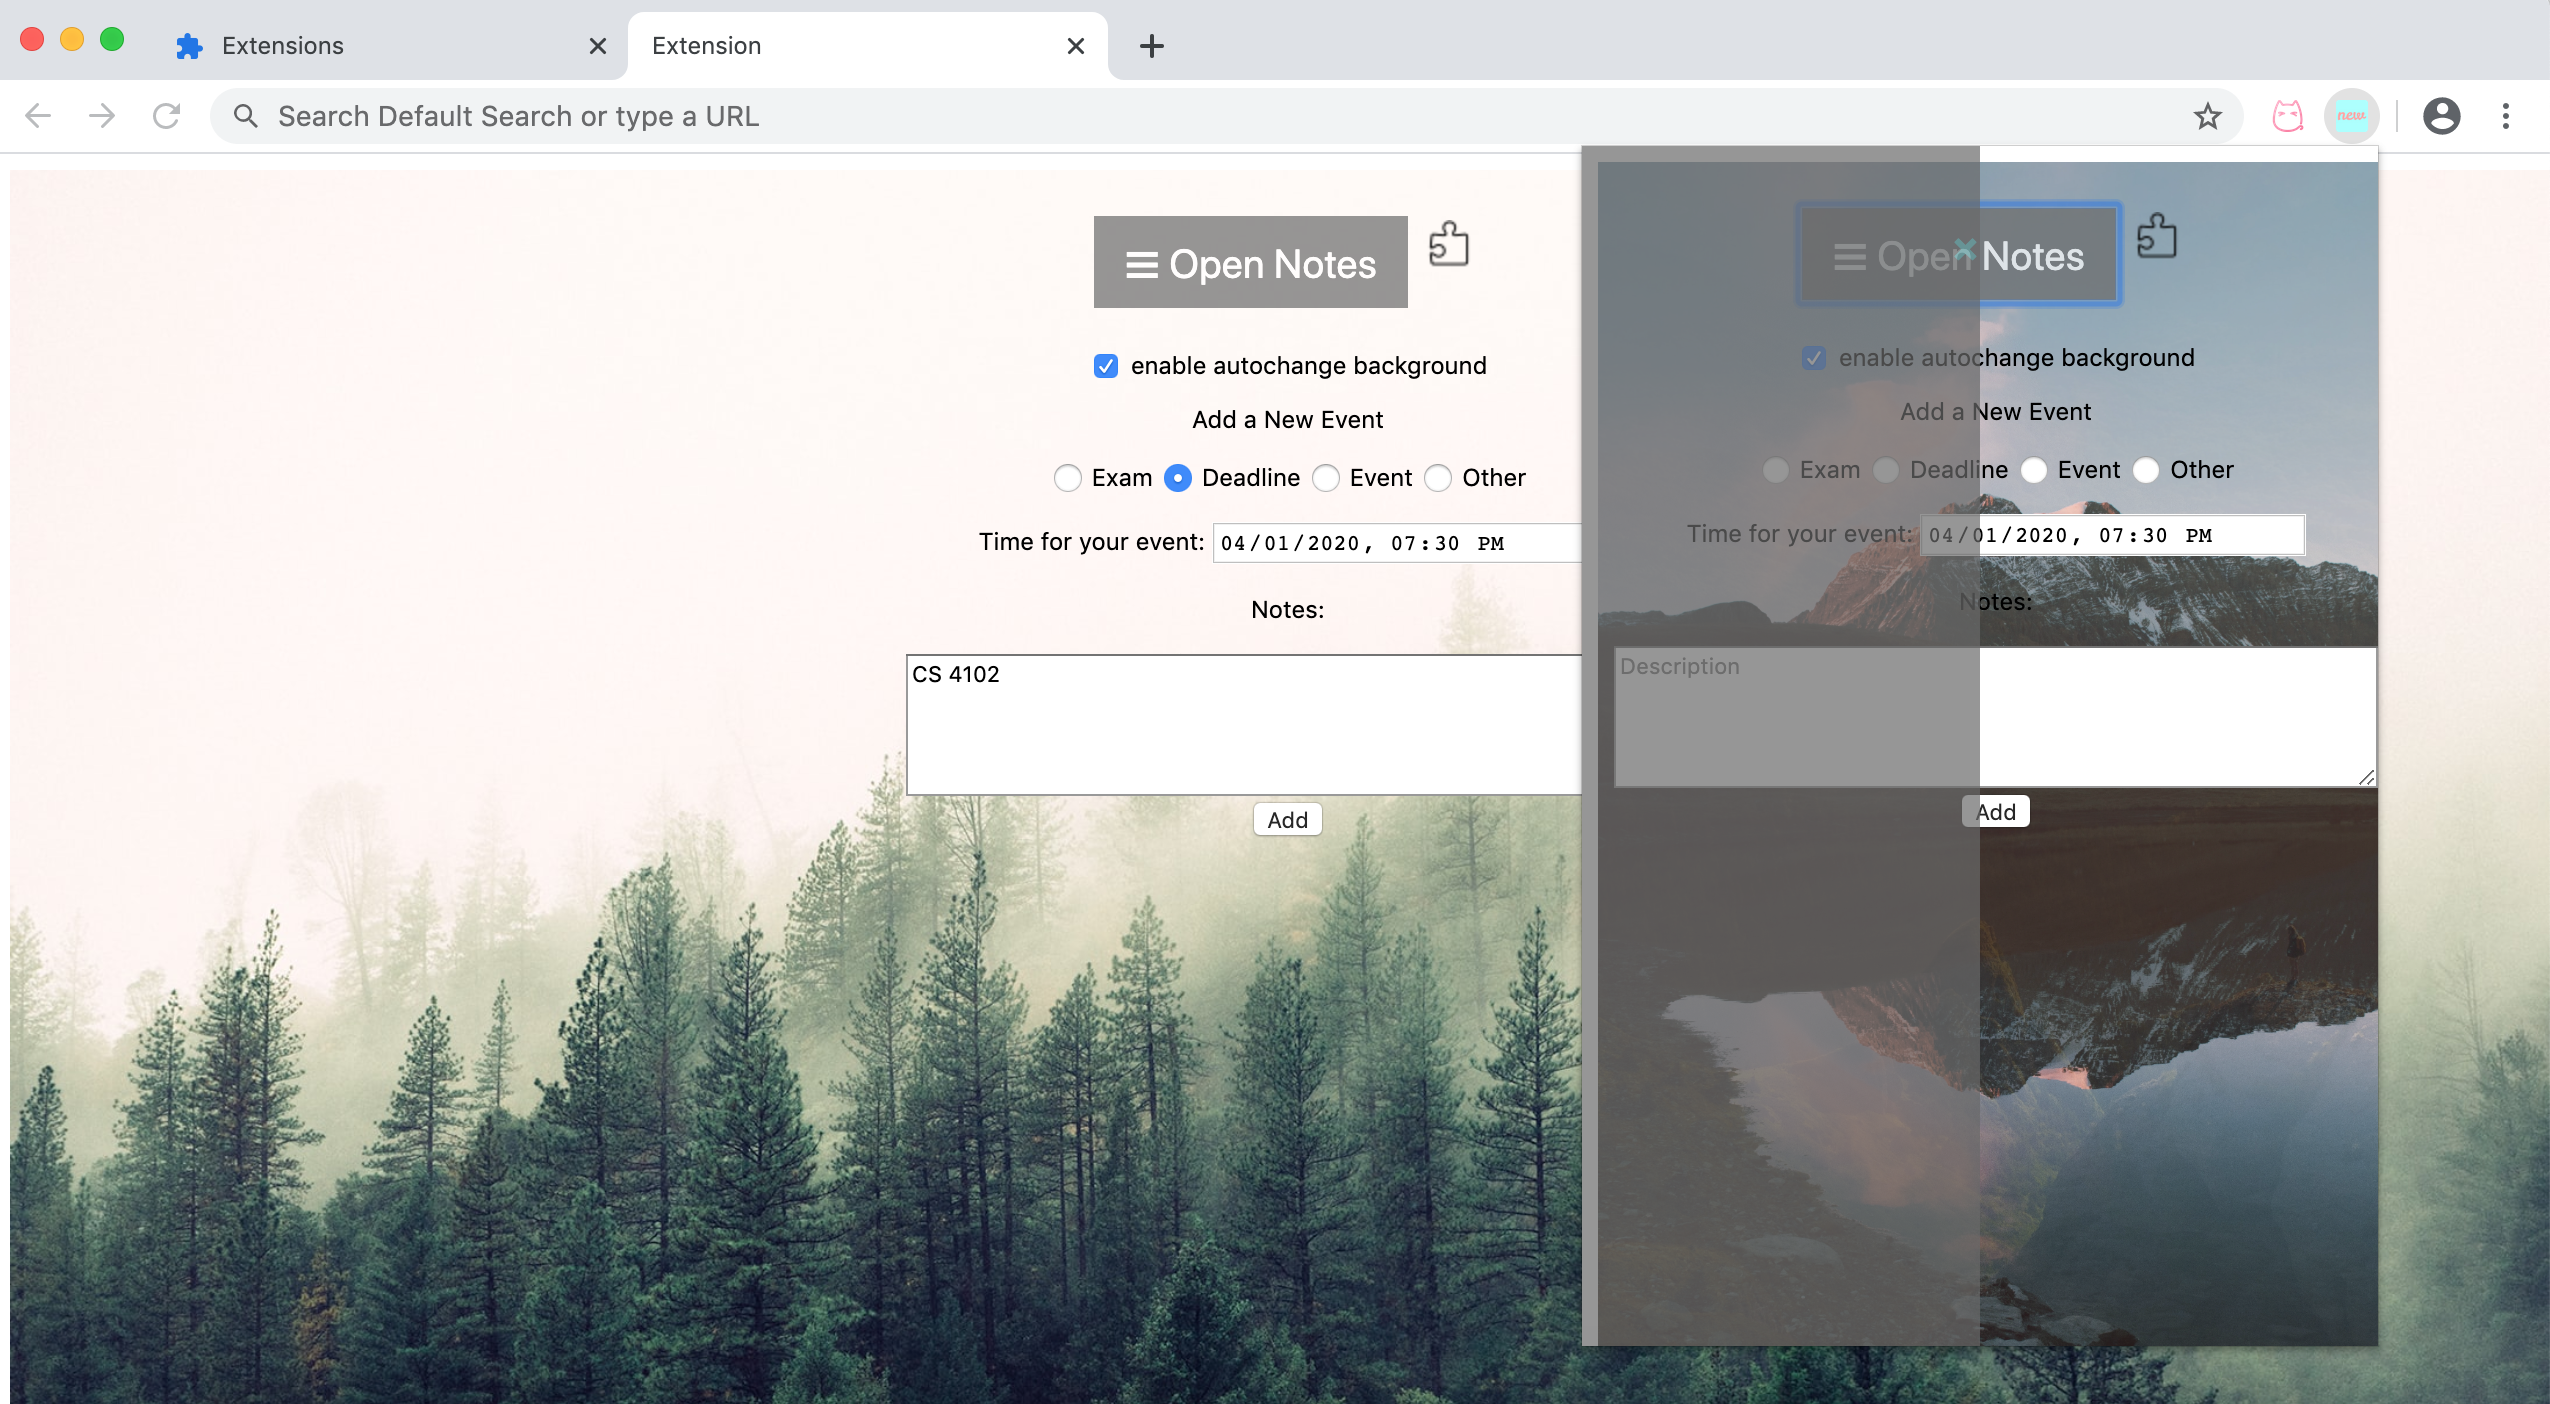Reload the current page
2550x1404 pixels.
pyautogui.click(x=166, y=116)
